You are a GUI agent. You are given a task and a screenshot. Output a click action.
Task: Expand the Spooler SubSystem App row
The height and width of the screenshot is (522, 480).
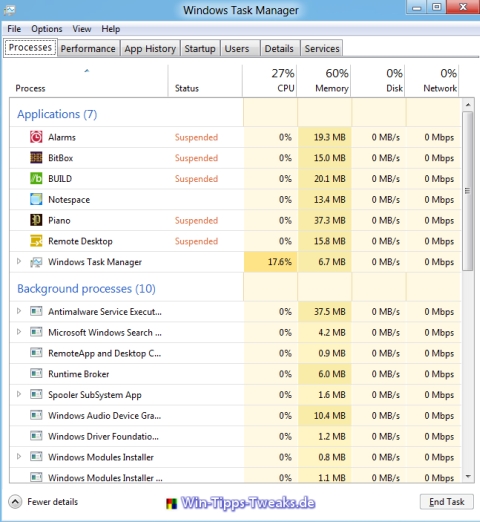click(19, 394)
